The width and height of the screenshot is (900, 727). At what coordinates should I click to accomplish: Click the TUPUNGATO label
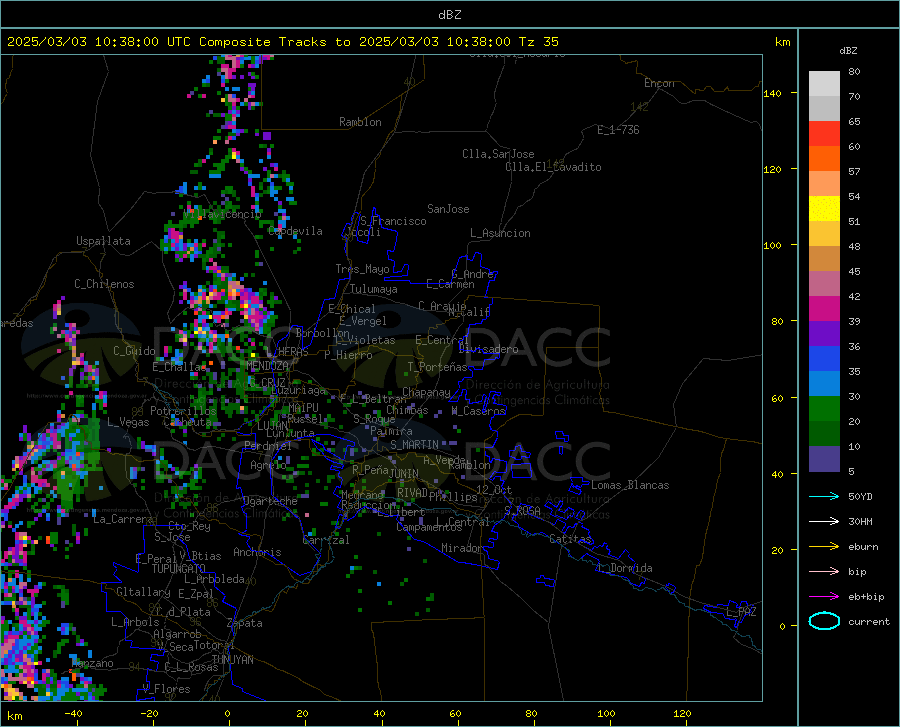(179, 569)
